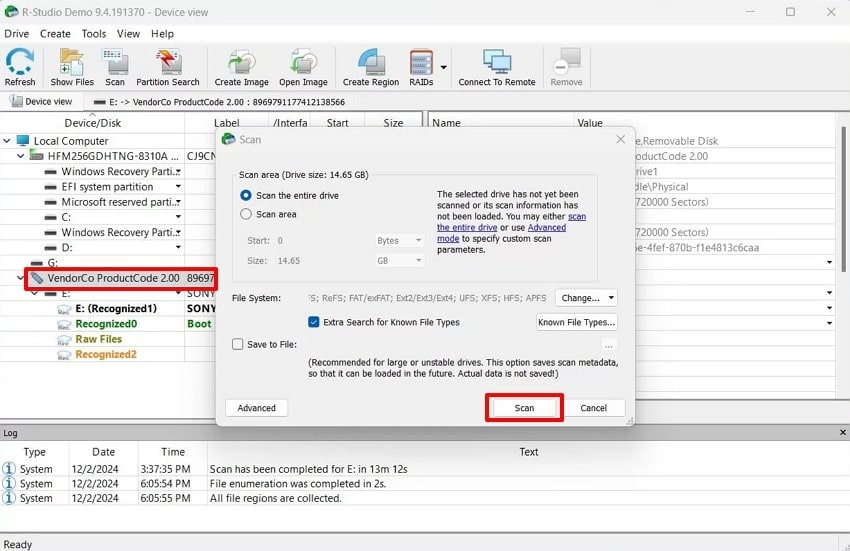Open the Change... file system dropdown

point(586,298)
